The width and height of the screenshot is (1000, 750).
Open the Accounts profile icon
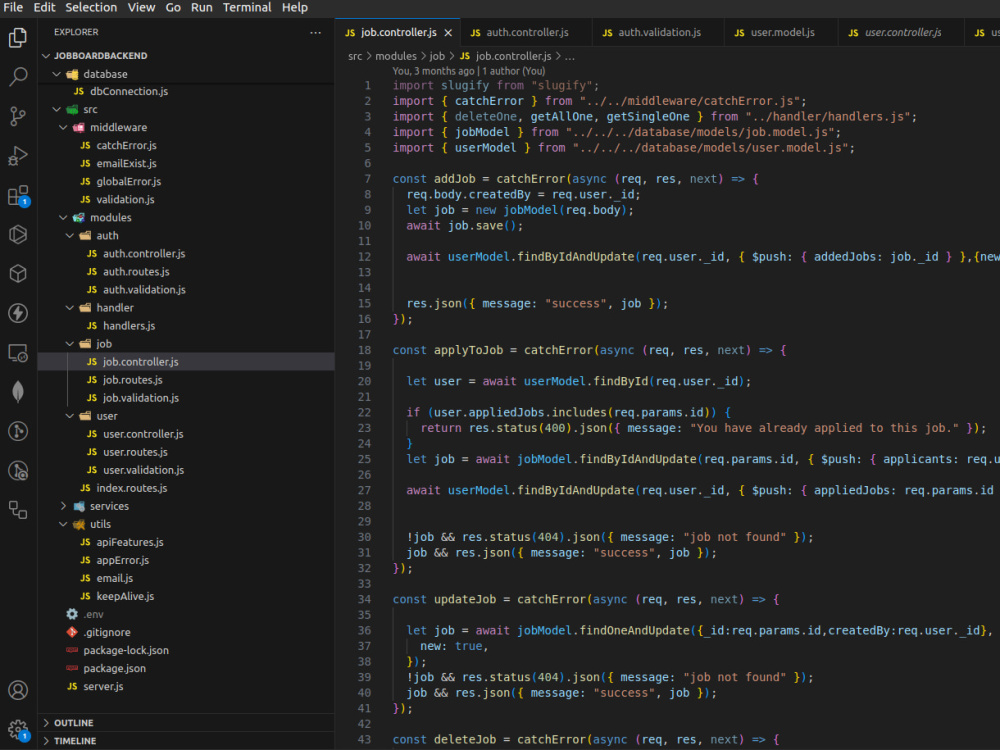pos(18,690)
